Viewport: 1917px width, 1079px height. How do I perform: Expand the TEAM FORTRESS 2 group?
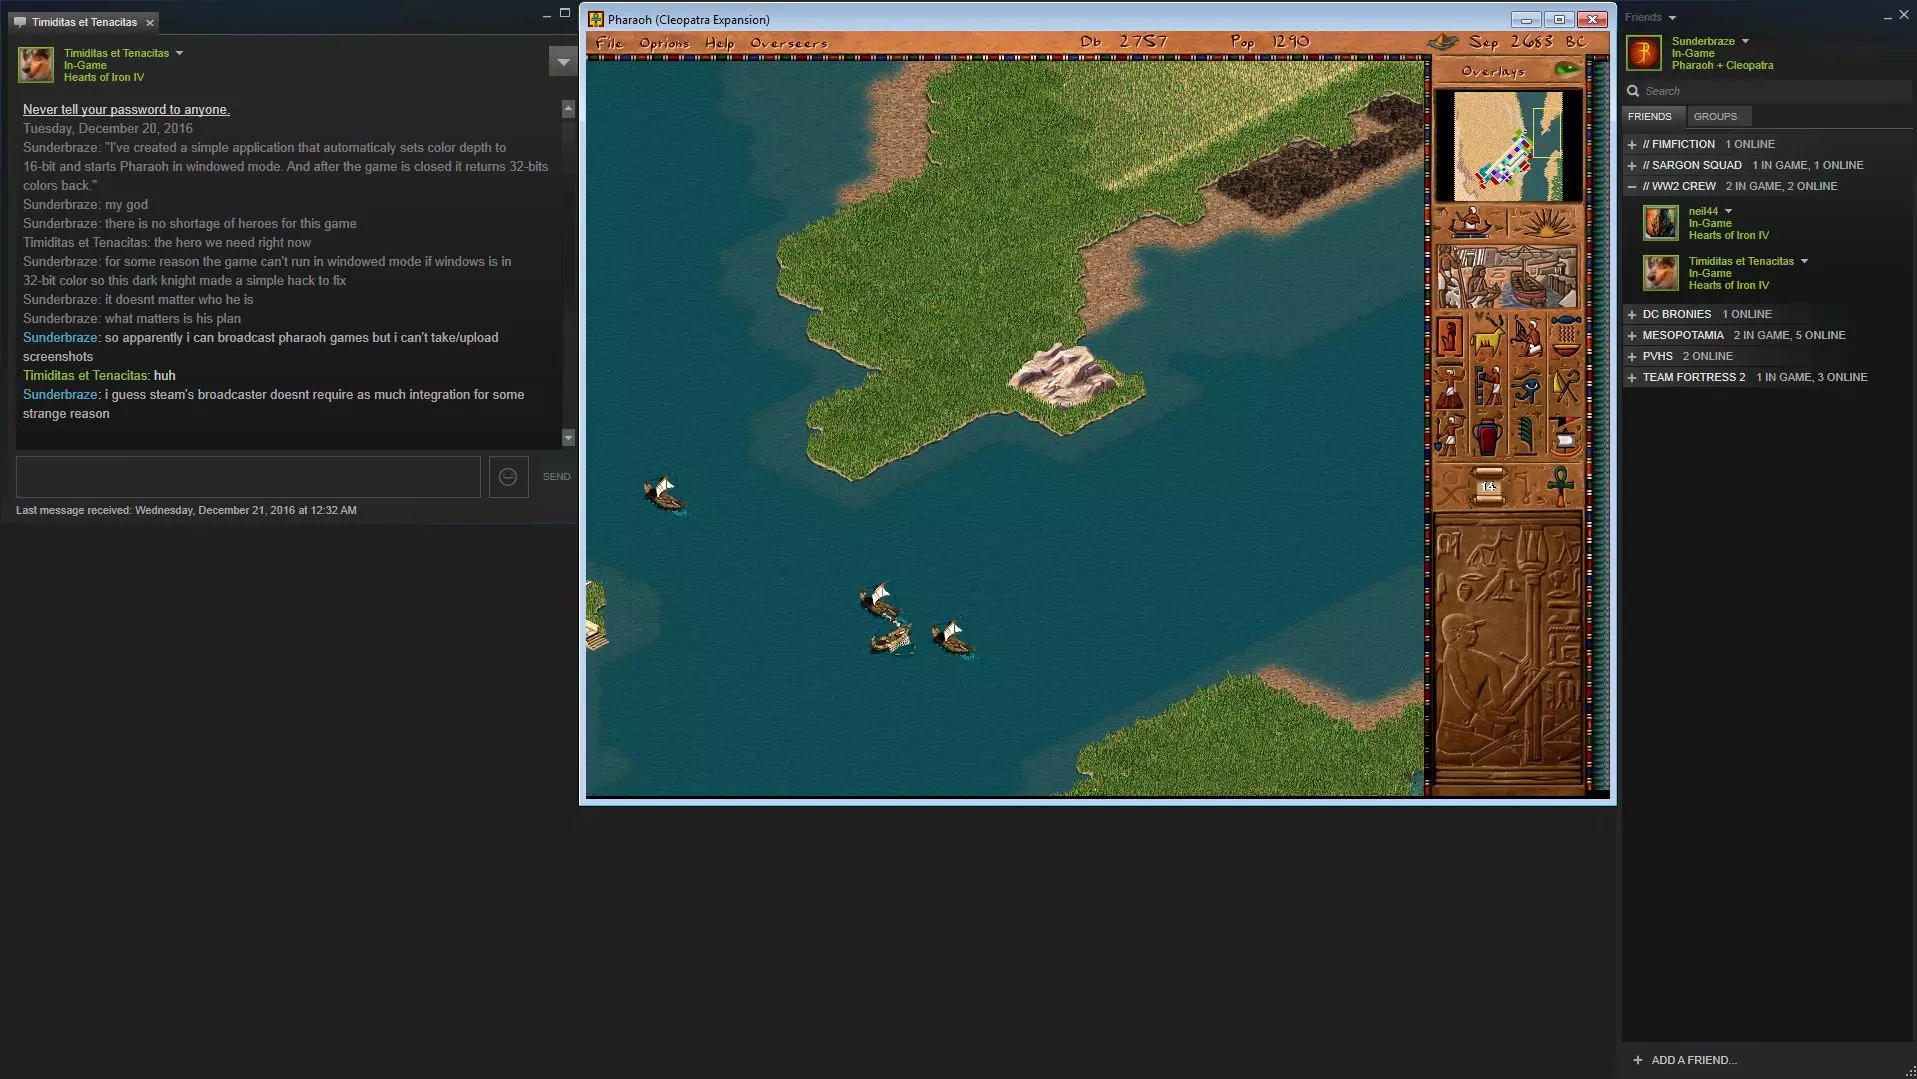1632,378
